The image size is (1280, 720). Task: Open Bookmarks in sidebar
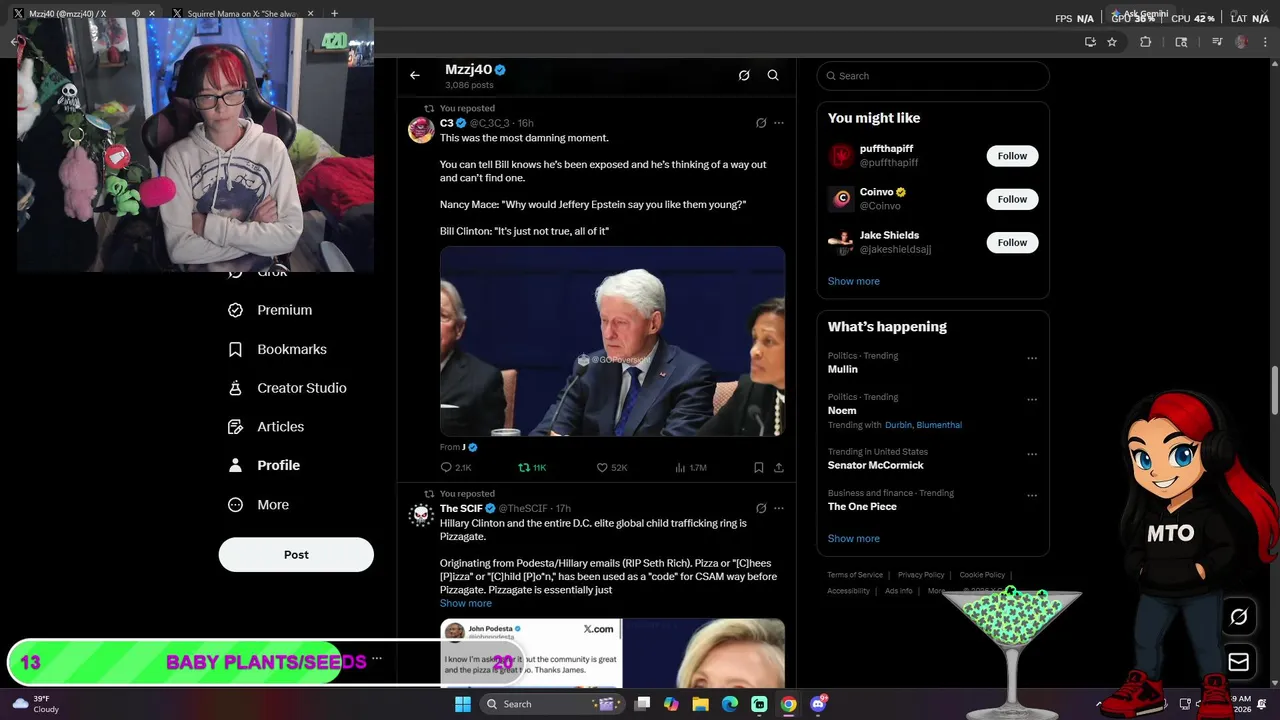[x=277, y=349]
